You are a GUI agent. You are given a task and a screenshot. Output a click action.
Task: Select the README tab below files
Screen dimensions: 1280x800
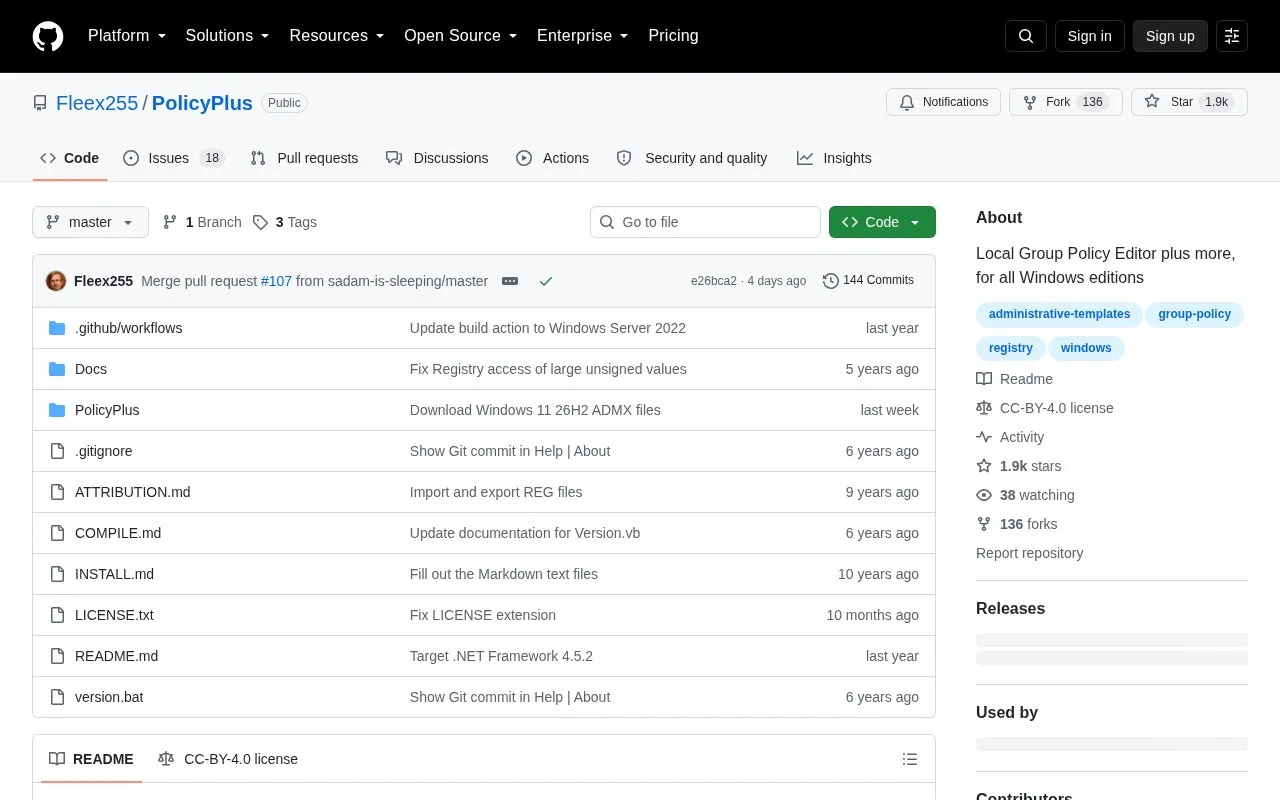[x=91, y=759]
